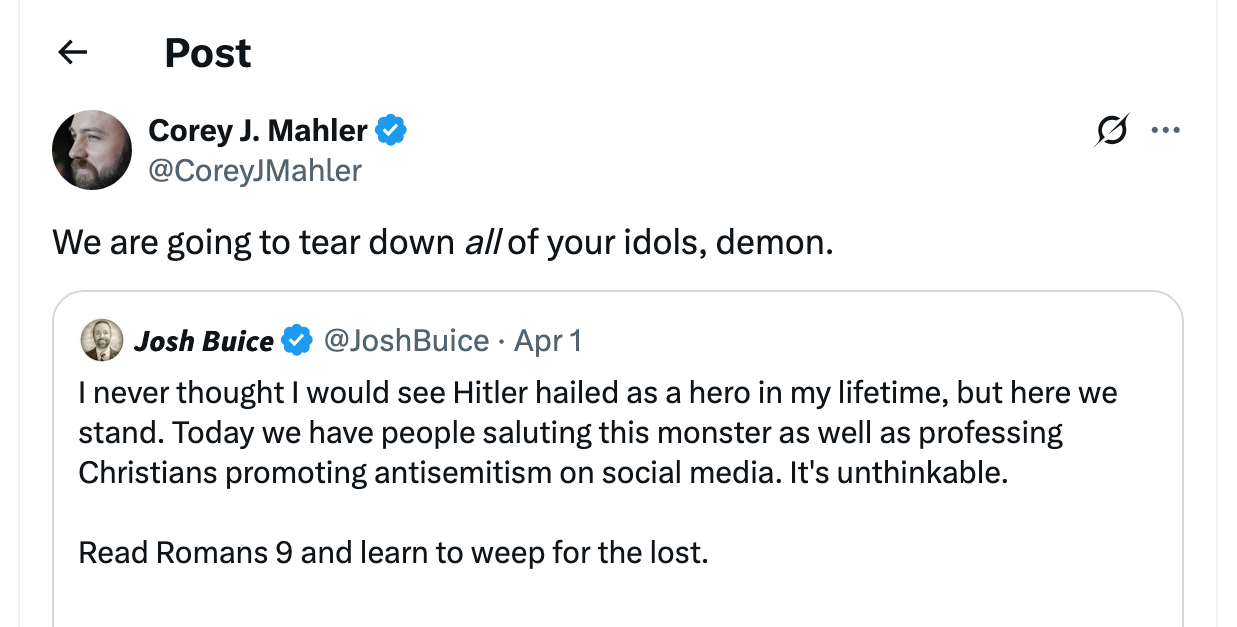Viewport: 1237px width, 627px height.
Task: Click the italicized word "all" in the post
Action: click(482, 241)
